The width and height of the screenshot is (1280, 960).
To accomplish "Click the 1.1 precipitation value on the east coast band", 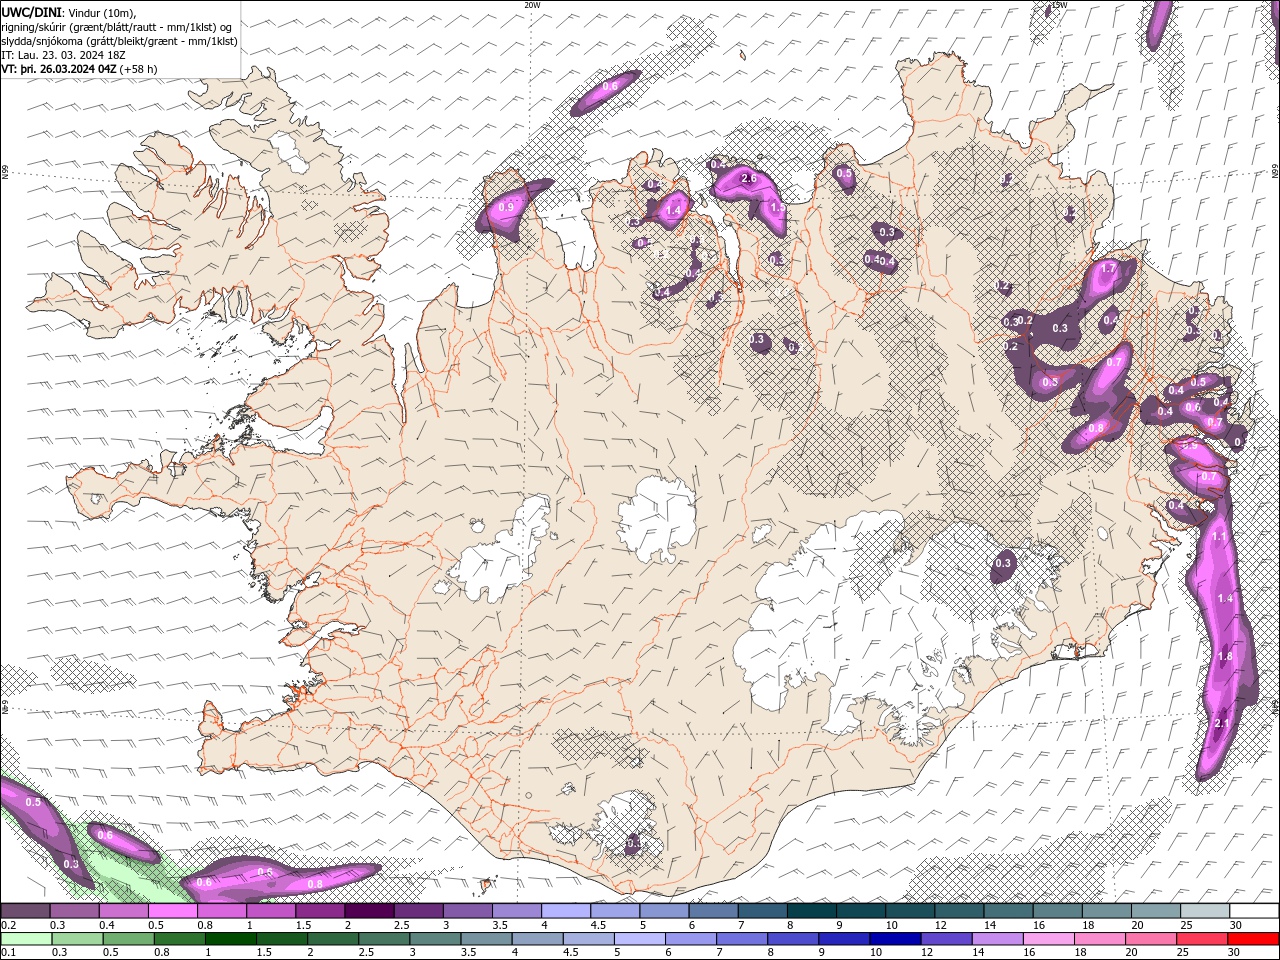I will [x=1219, y=537].
